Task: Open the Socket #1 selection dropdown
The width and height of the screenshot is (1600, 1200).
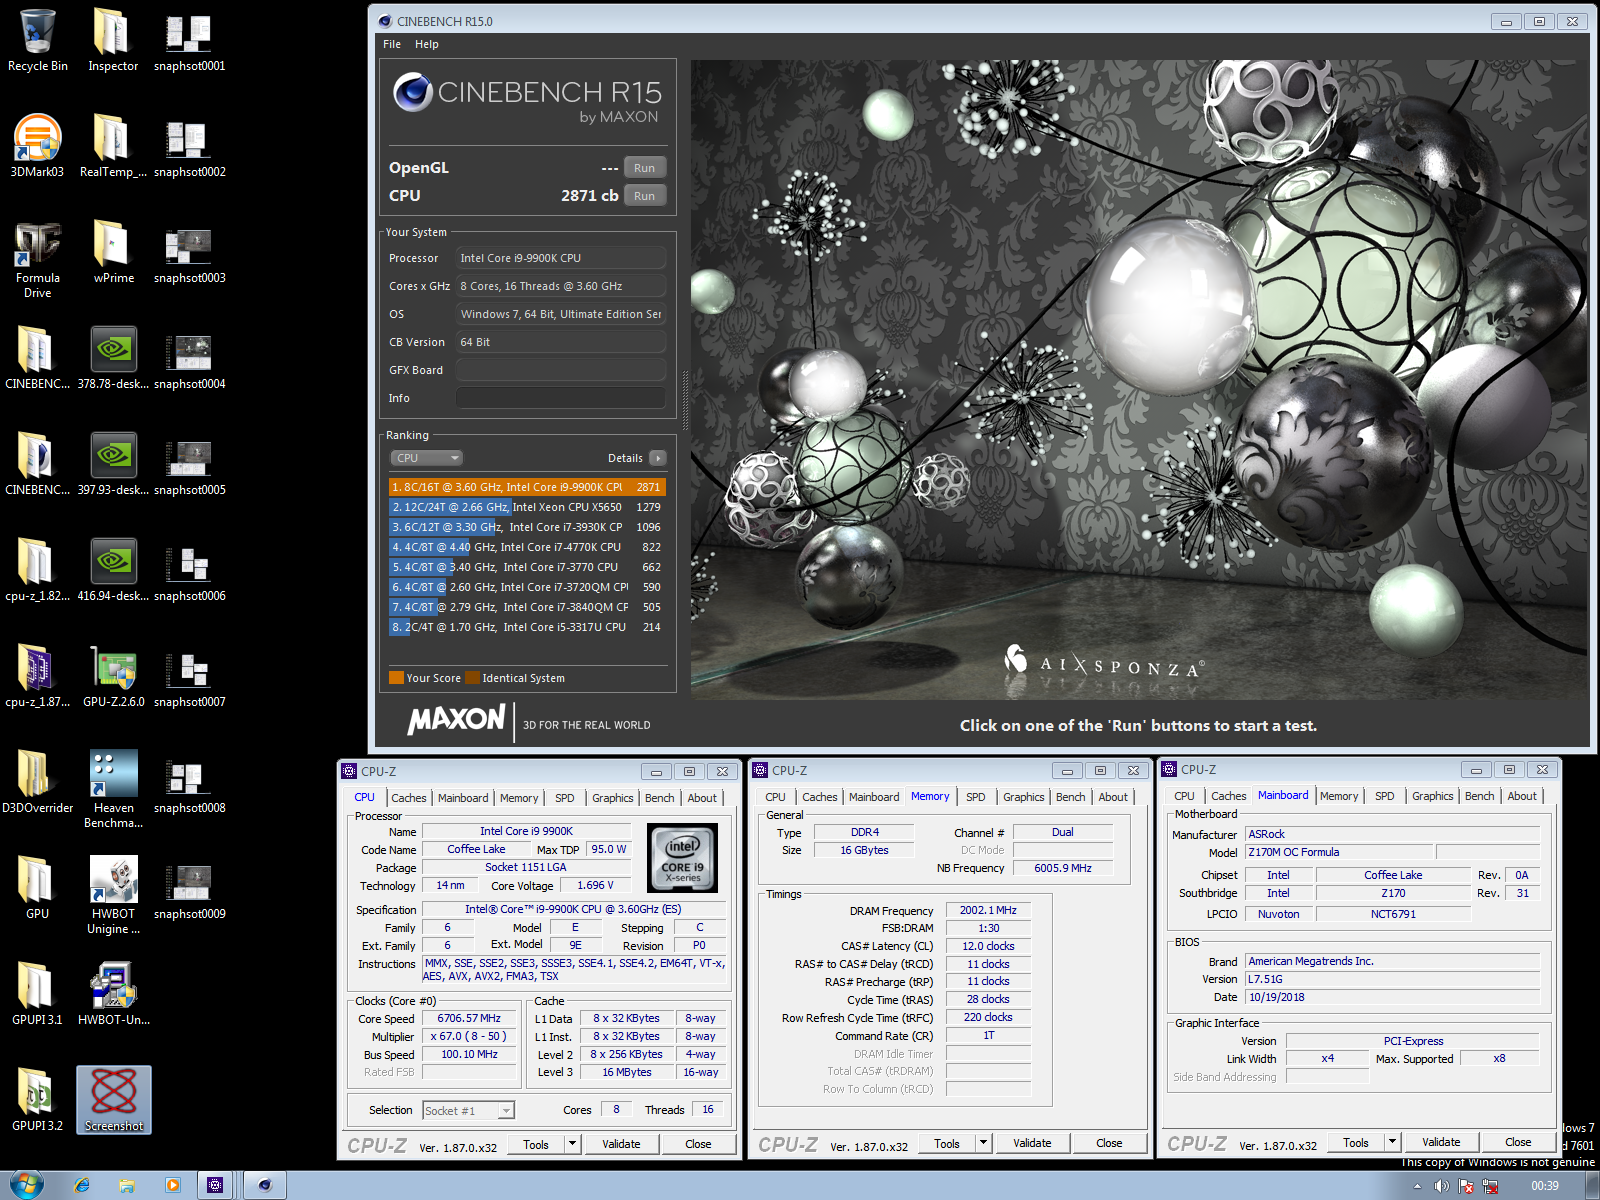Action: tap(469, 1111)
